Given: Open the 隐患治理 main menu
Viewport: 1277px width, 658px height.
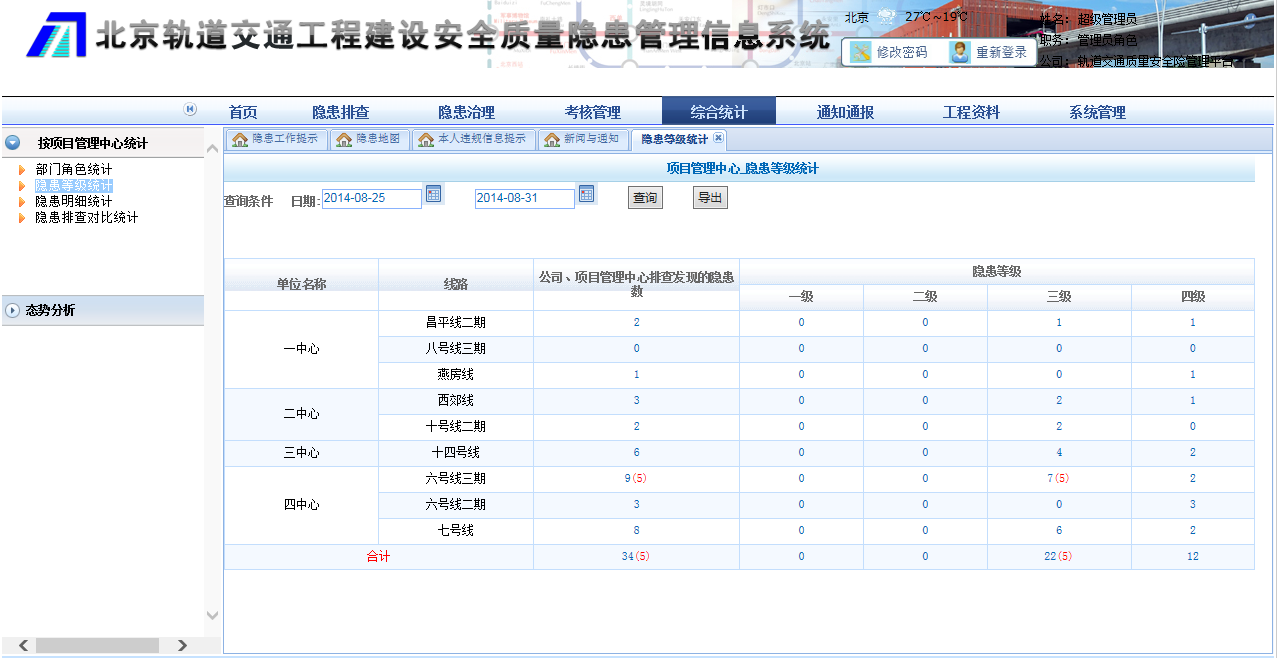Looking at the screenshot, I should (x=466, y=112).
